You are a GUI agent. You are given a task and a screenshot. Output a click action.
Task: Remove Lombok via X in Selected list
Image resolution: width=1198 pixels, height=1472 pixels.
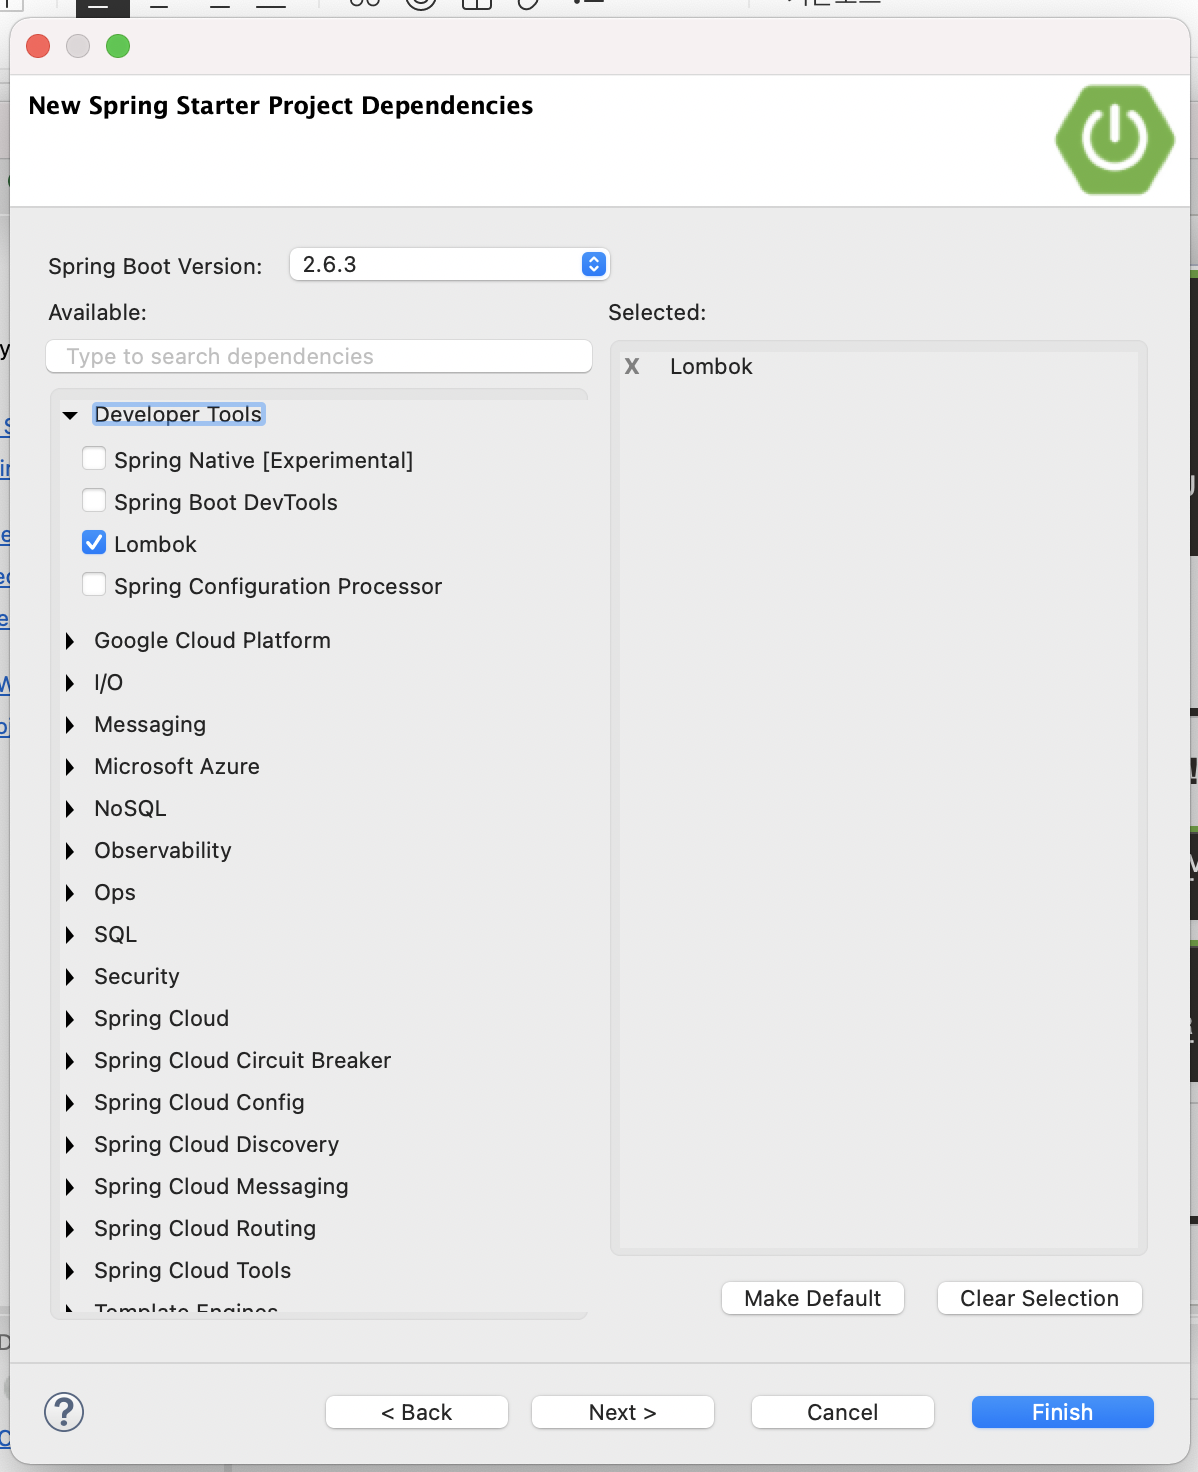(x=632, y=367)
